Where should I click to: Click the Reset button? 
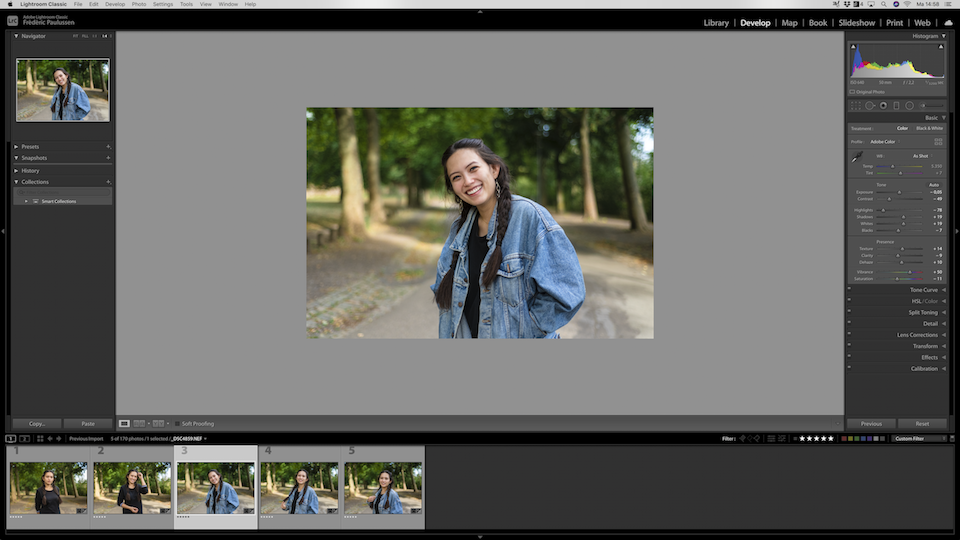point(922,424)
